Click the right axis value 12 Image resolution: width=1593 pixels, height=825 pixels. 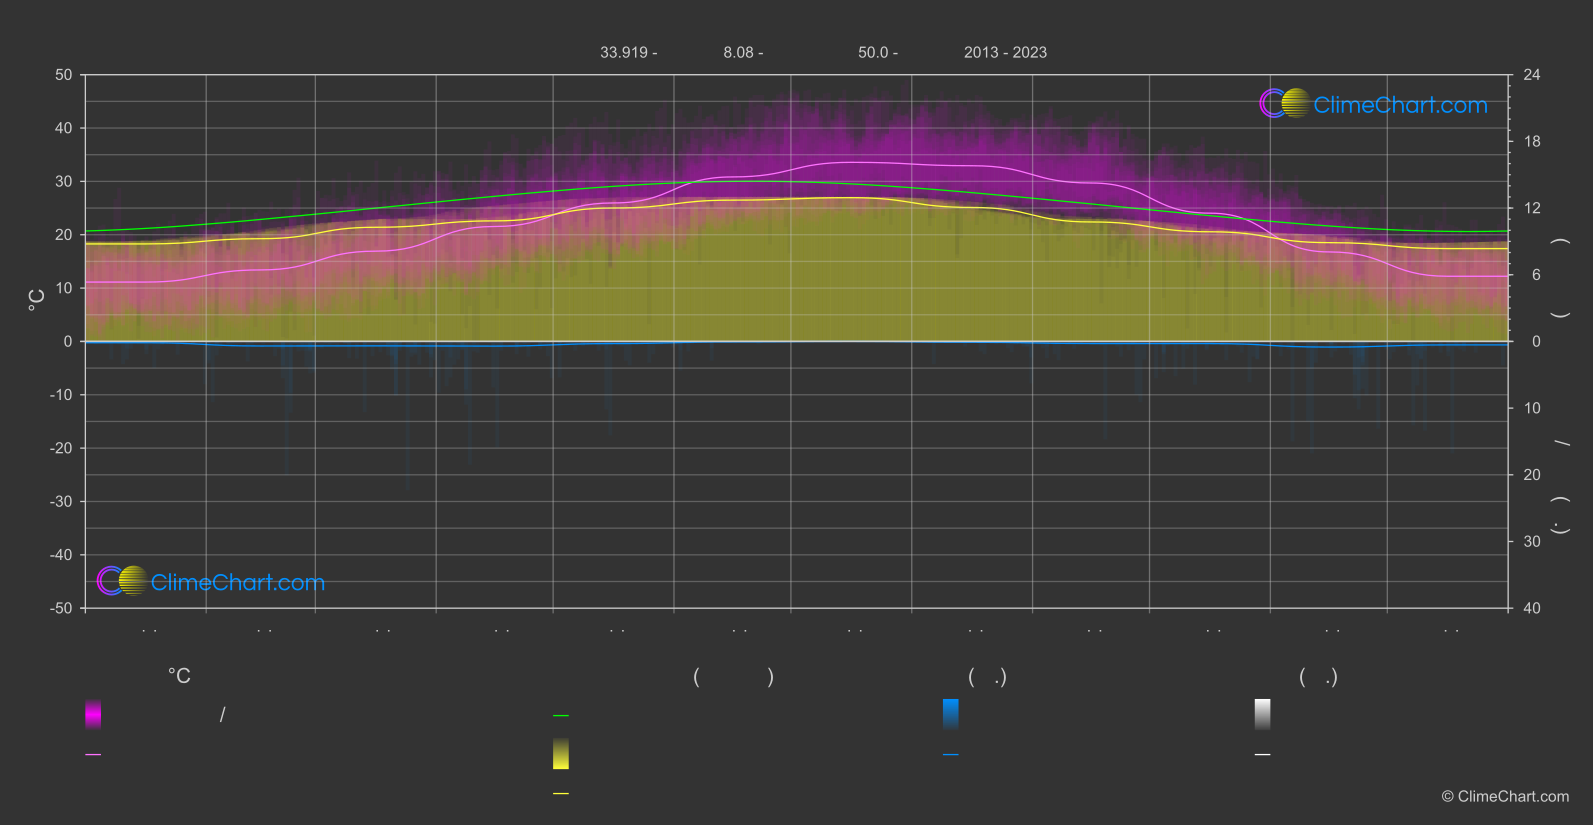1532,208
